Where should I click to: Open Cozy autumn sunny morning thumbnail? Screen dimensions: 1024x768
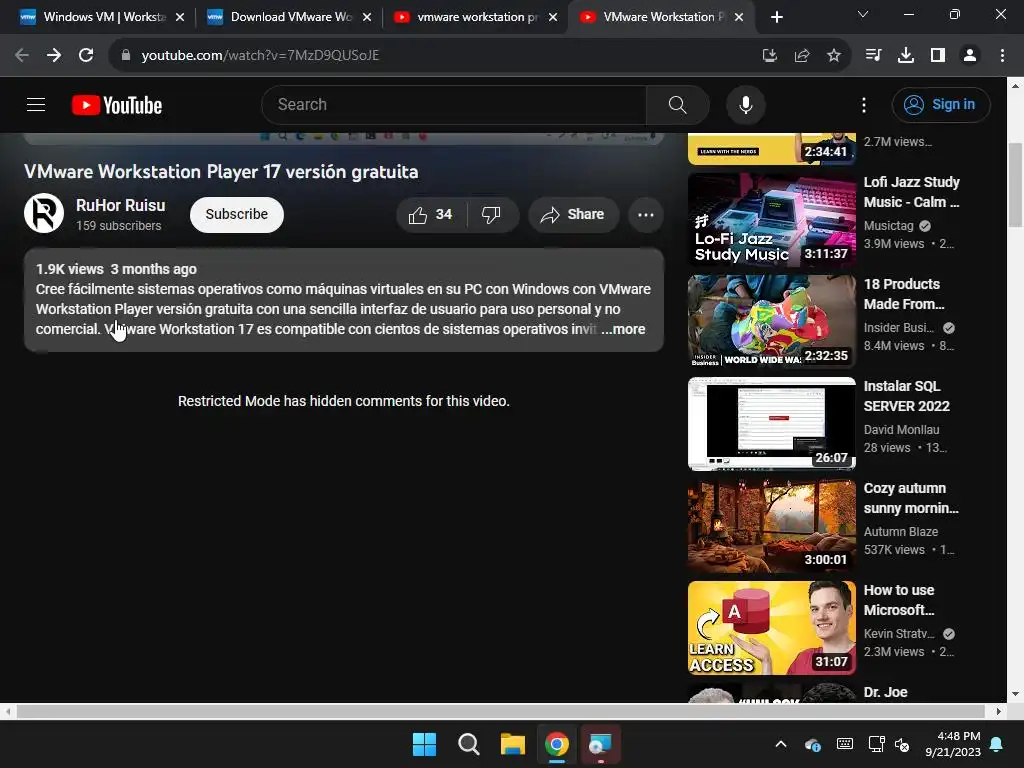pos(771,526)
